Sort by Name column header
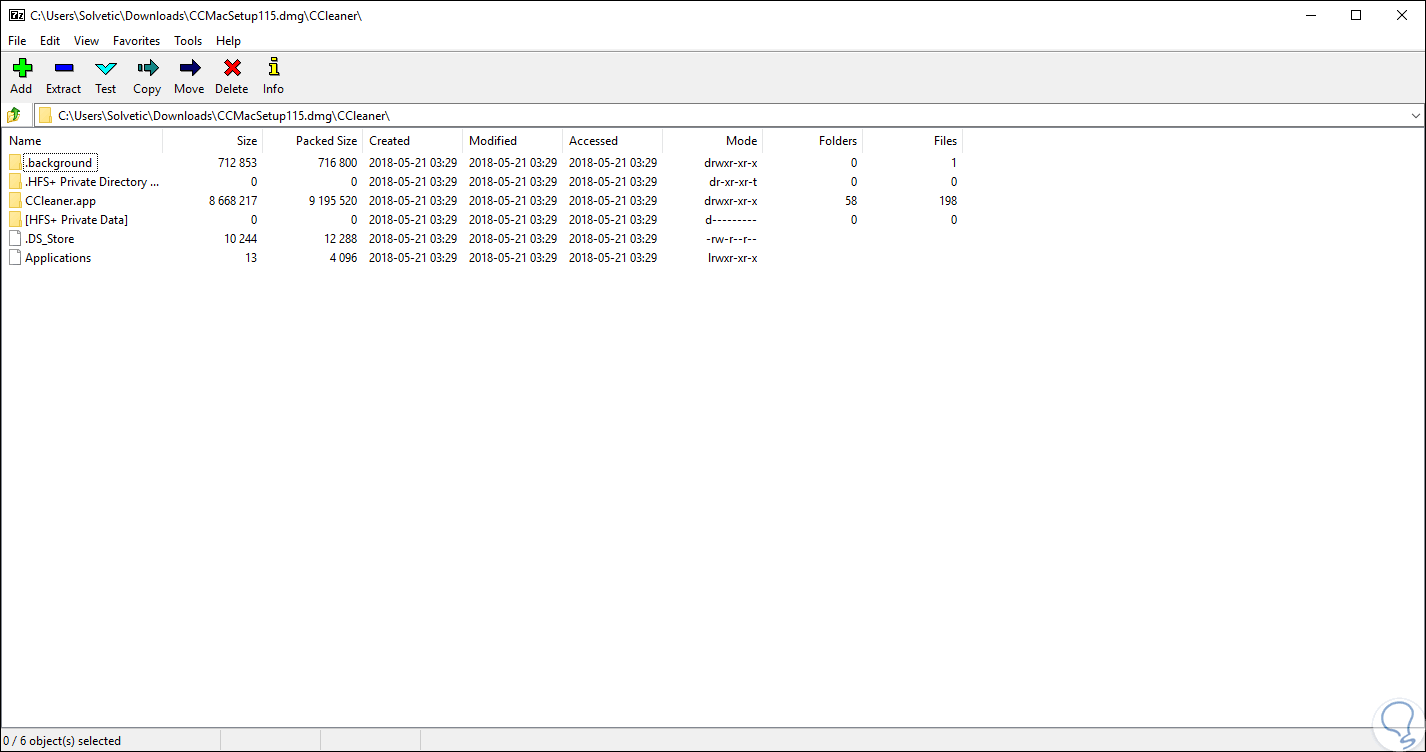The width and height of the screenshot is (1426, 752). click(x=82, y=141)
